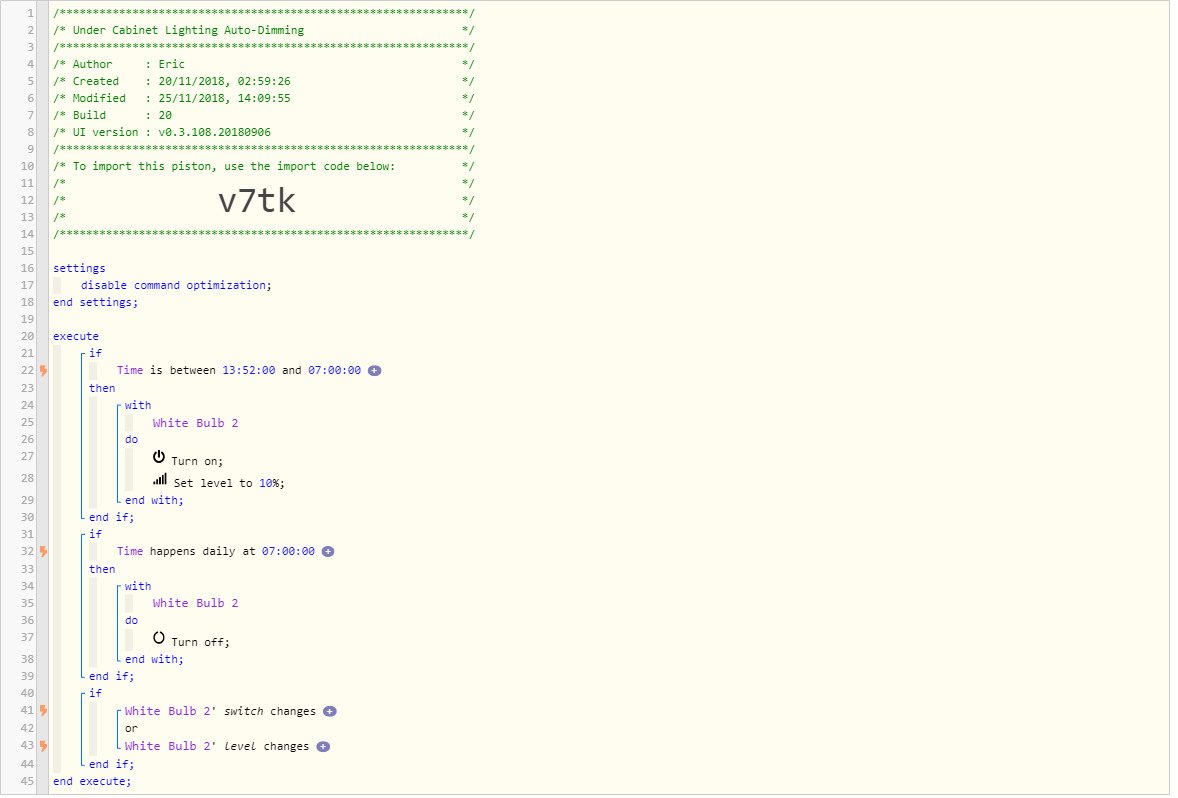Click the 'if' keyword on line 31
The image size is (1178, 798).
(95, 534)
